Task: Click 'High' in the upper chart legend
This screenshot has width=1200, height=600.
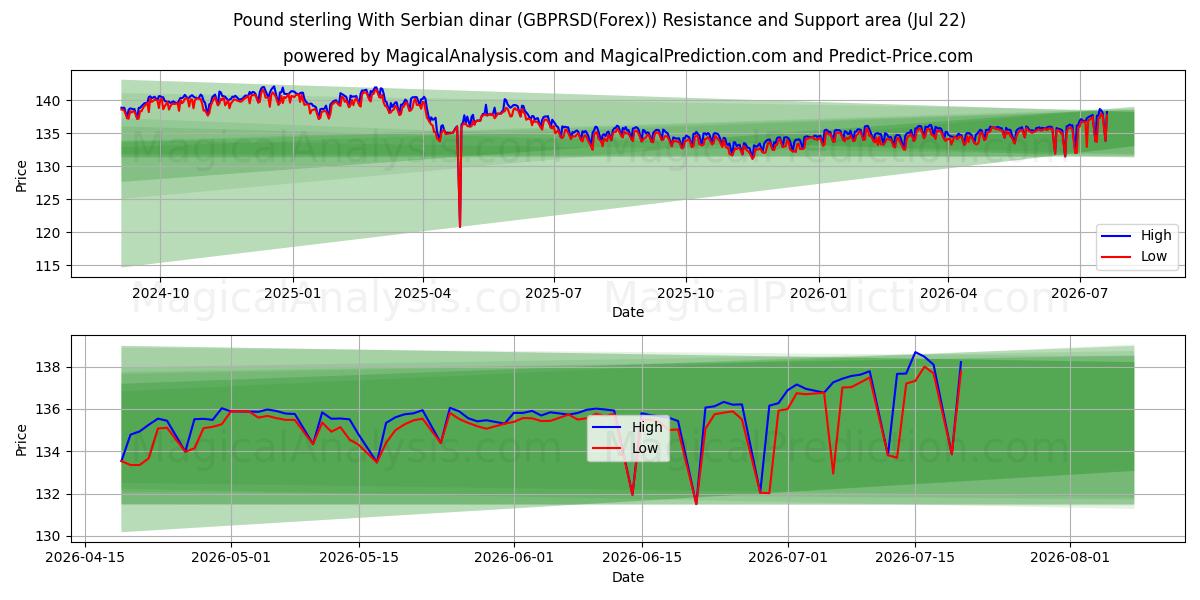Action: [x=1156, y=236]
